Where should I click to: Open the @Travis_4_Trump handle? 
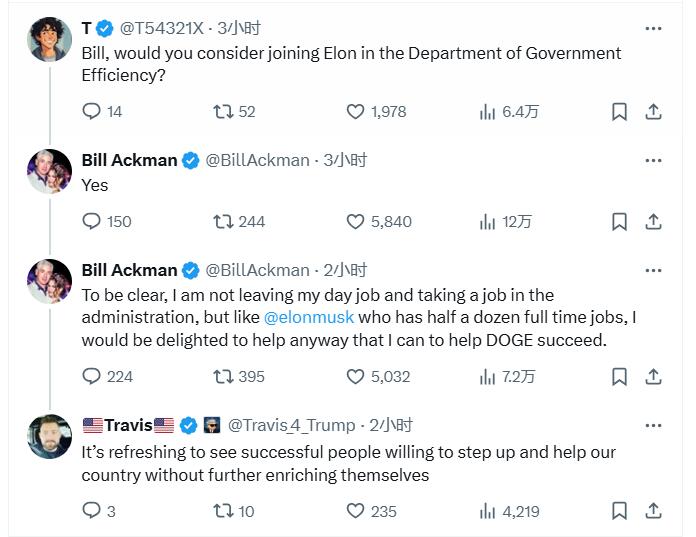[x=292, y=425]
